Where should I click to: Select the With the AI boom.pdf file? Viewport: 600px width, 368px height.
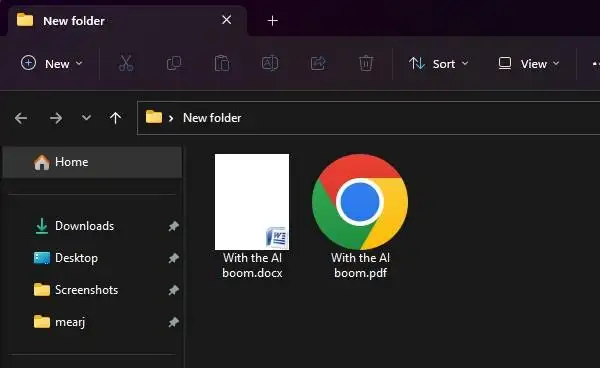click(x=360, y=216)
